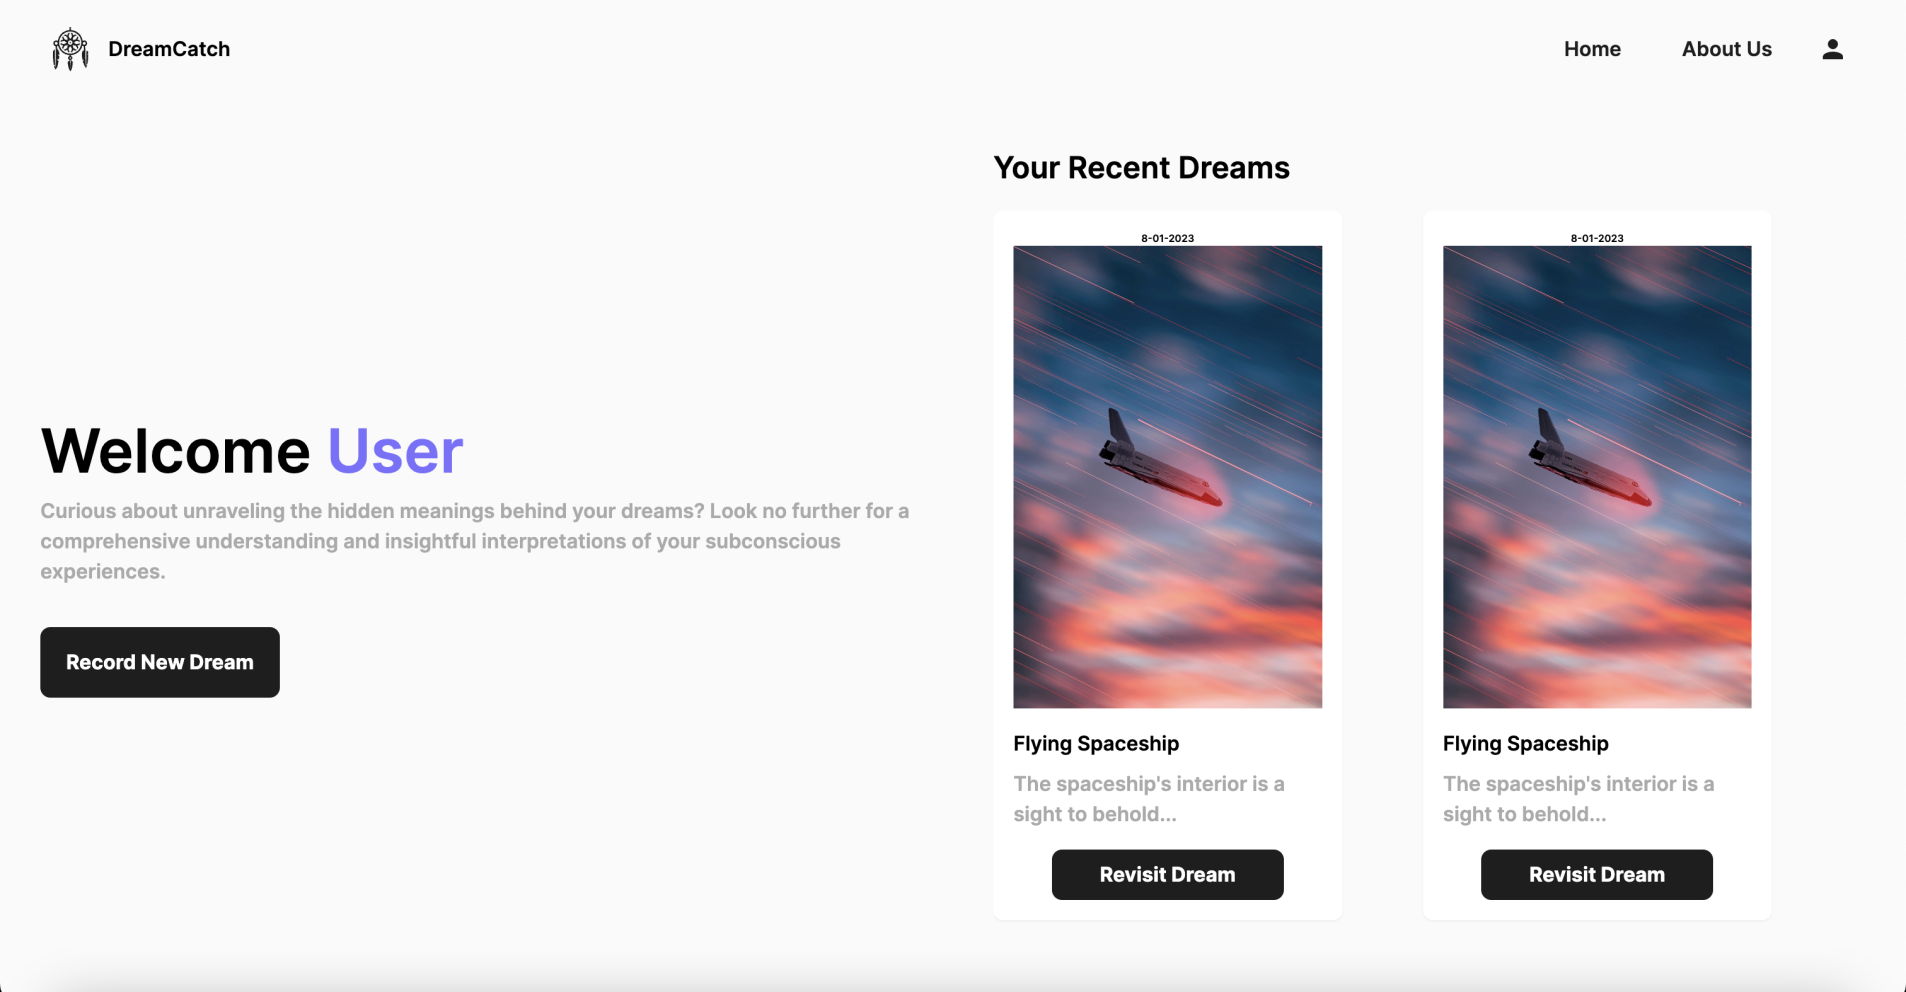The height and width of the screenshot is (992, 1906).
Task: Open the About Us page
Action: click(x=1726, y=49)
